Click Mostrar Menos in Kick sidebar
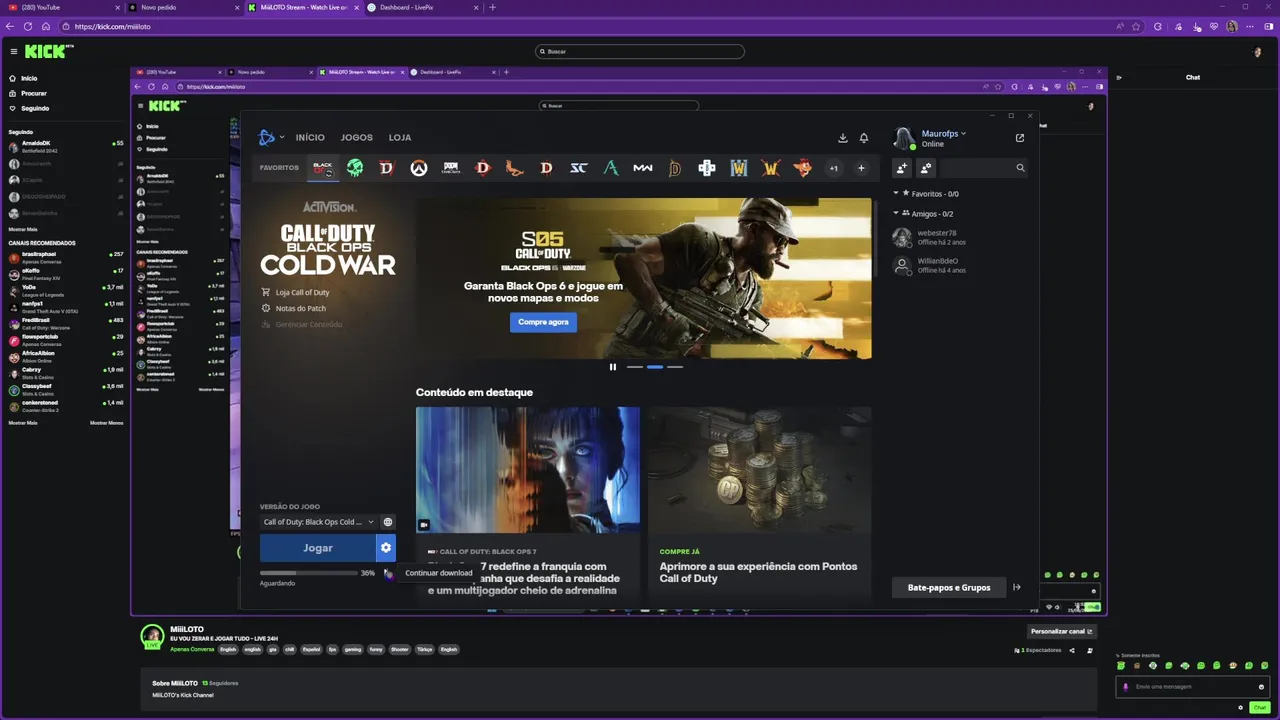 click(107, 423)
